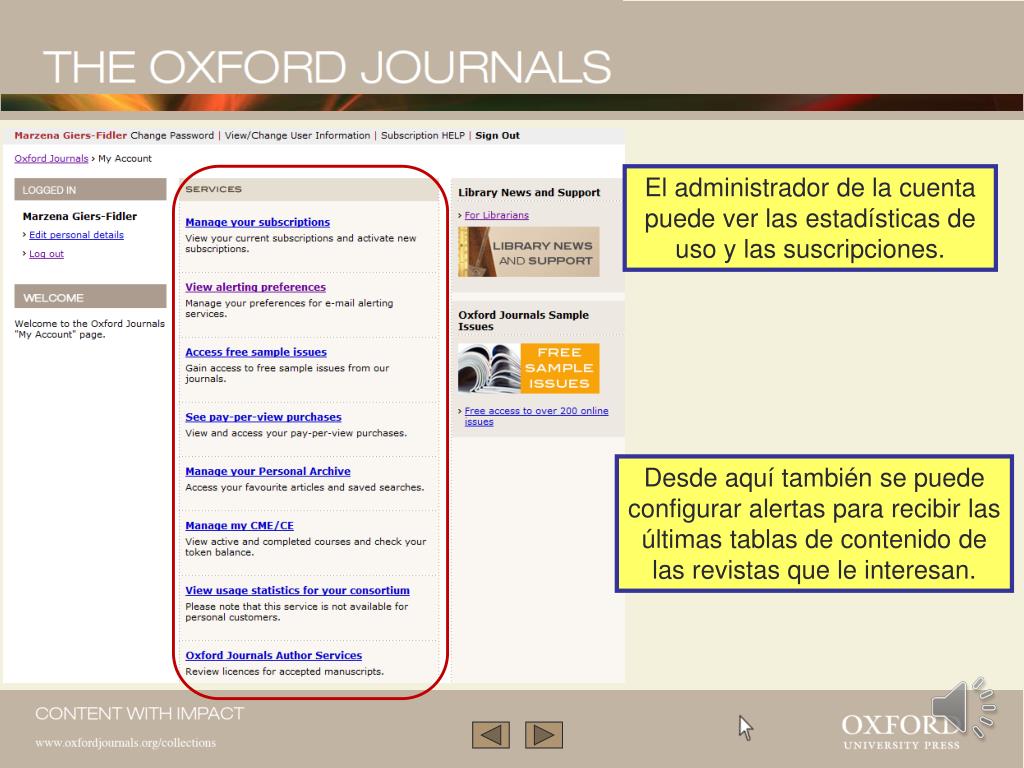This screenshot has width=1024, height=768.
Task: Click 'View active and completed courses' text
Action: (x=305, y=547)
